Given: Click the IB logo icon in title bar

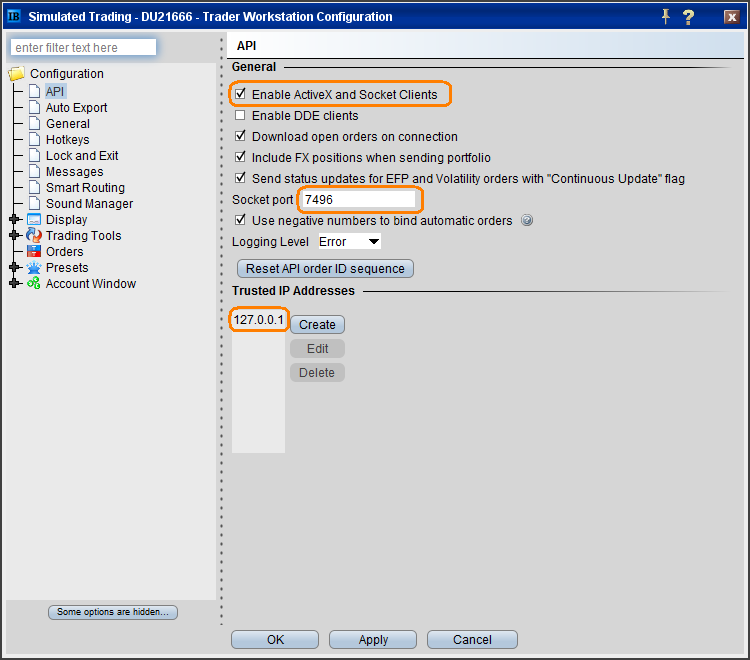Looking at the screenshot, I should (14, 16).
